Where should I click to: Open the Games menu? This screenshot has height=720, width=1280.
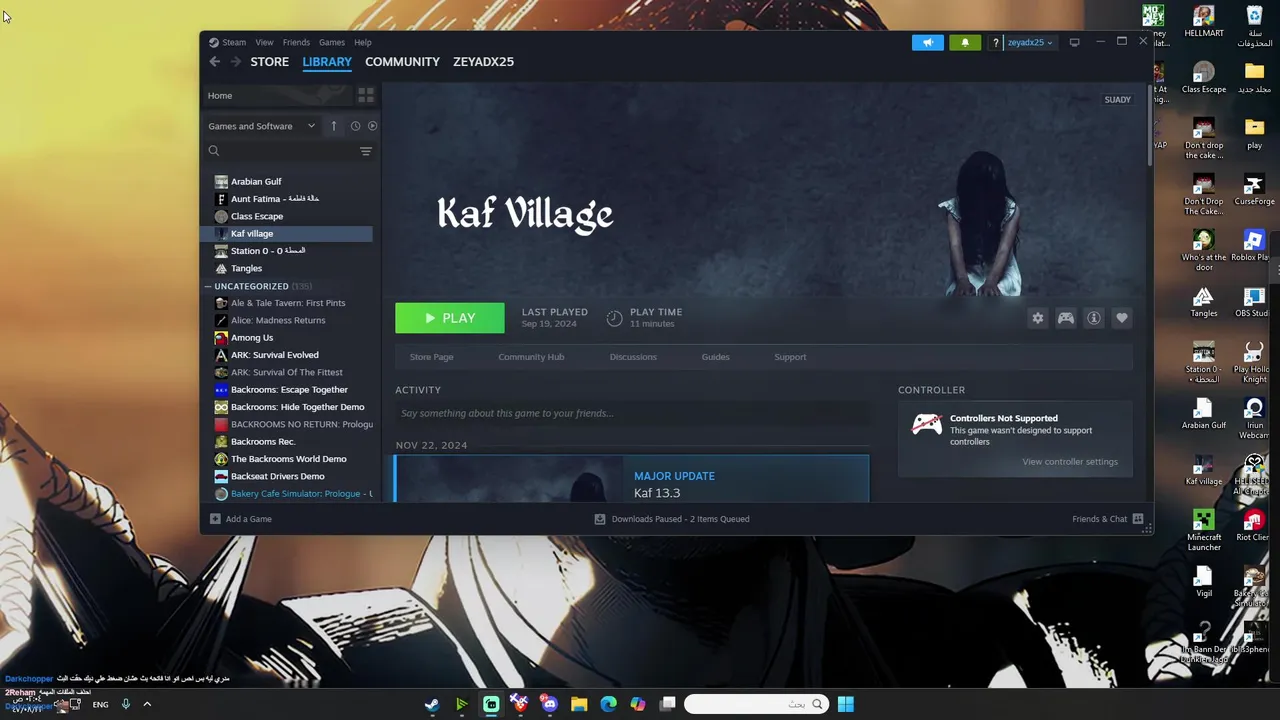click(x=332, y=42)
